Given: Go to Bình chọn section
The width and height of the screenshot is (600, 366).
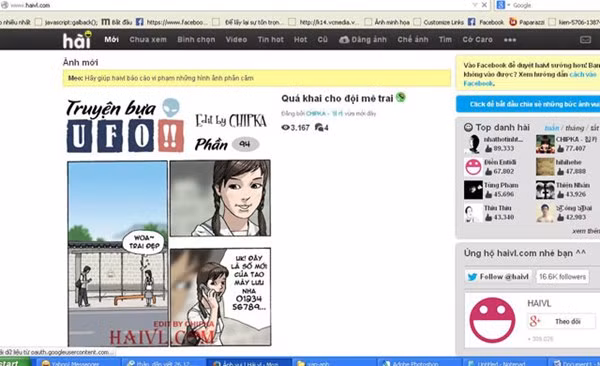Looking at the screenshot, I should (196, 39).
